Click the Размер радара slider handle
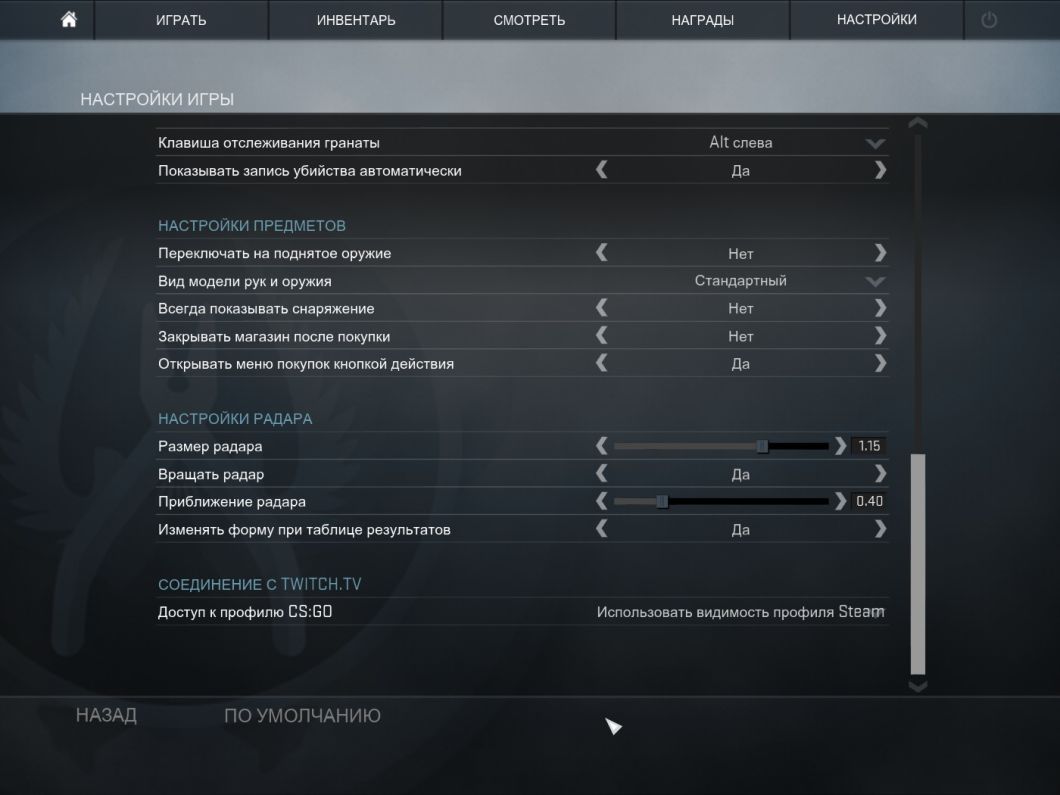The image size is (1060, 795). point(762,446)
